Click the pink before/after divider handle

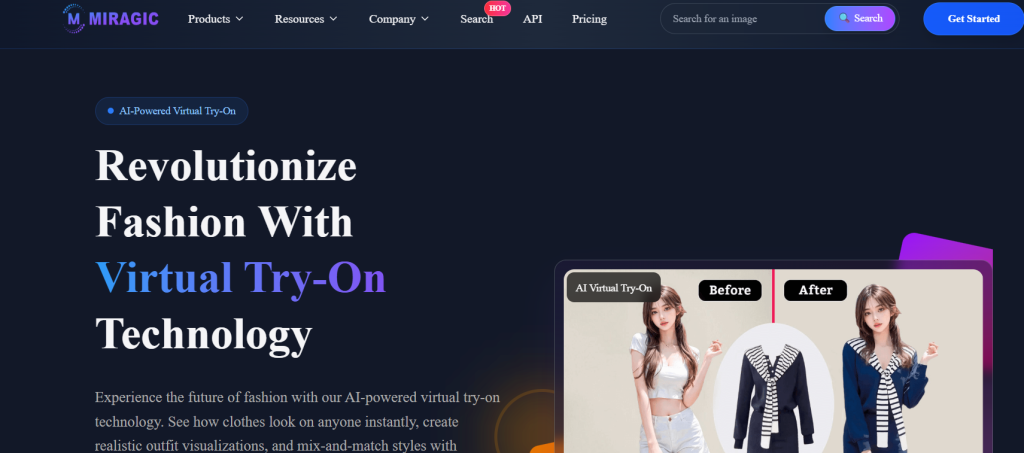[773, 296]
